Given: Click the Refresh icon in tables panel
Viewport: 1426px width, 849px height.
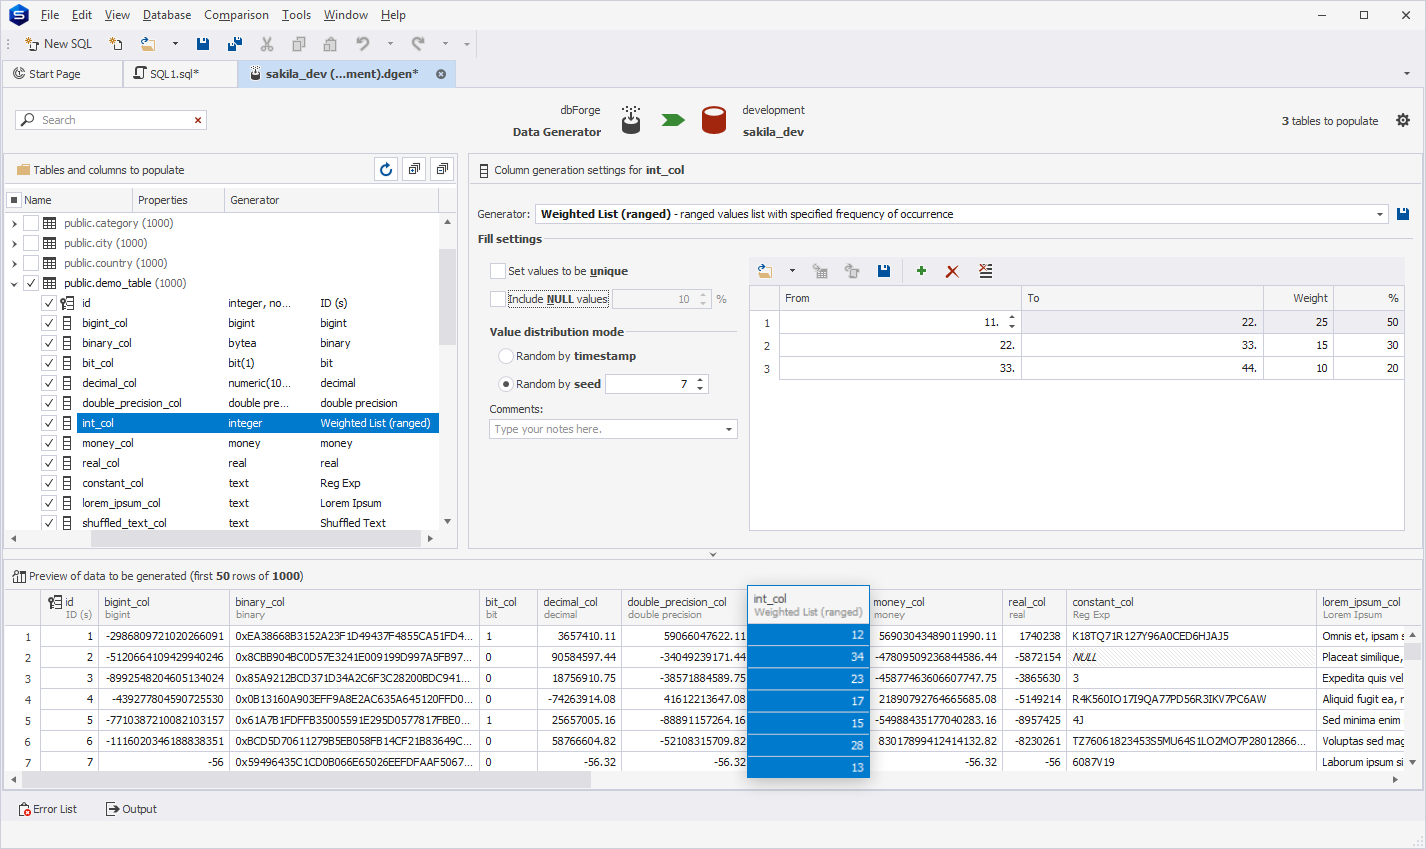Looking at the screenshot, I should [386, 170].
